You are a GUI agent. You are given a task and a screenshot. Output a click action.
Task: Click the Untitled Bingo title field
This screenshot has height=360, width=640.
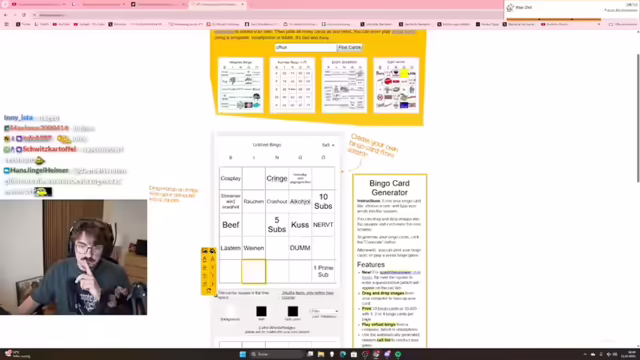point(267,145)
